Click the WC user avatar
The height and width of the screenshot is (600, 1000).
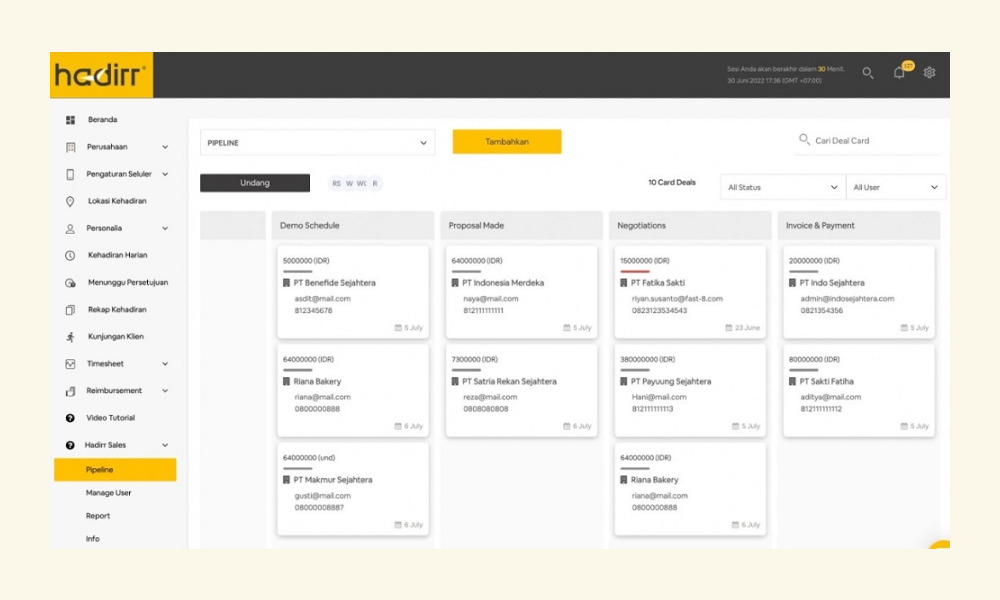(x=362, y=184)
